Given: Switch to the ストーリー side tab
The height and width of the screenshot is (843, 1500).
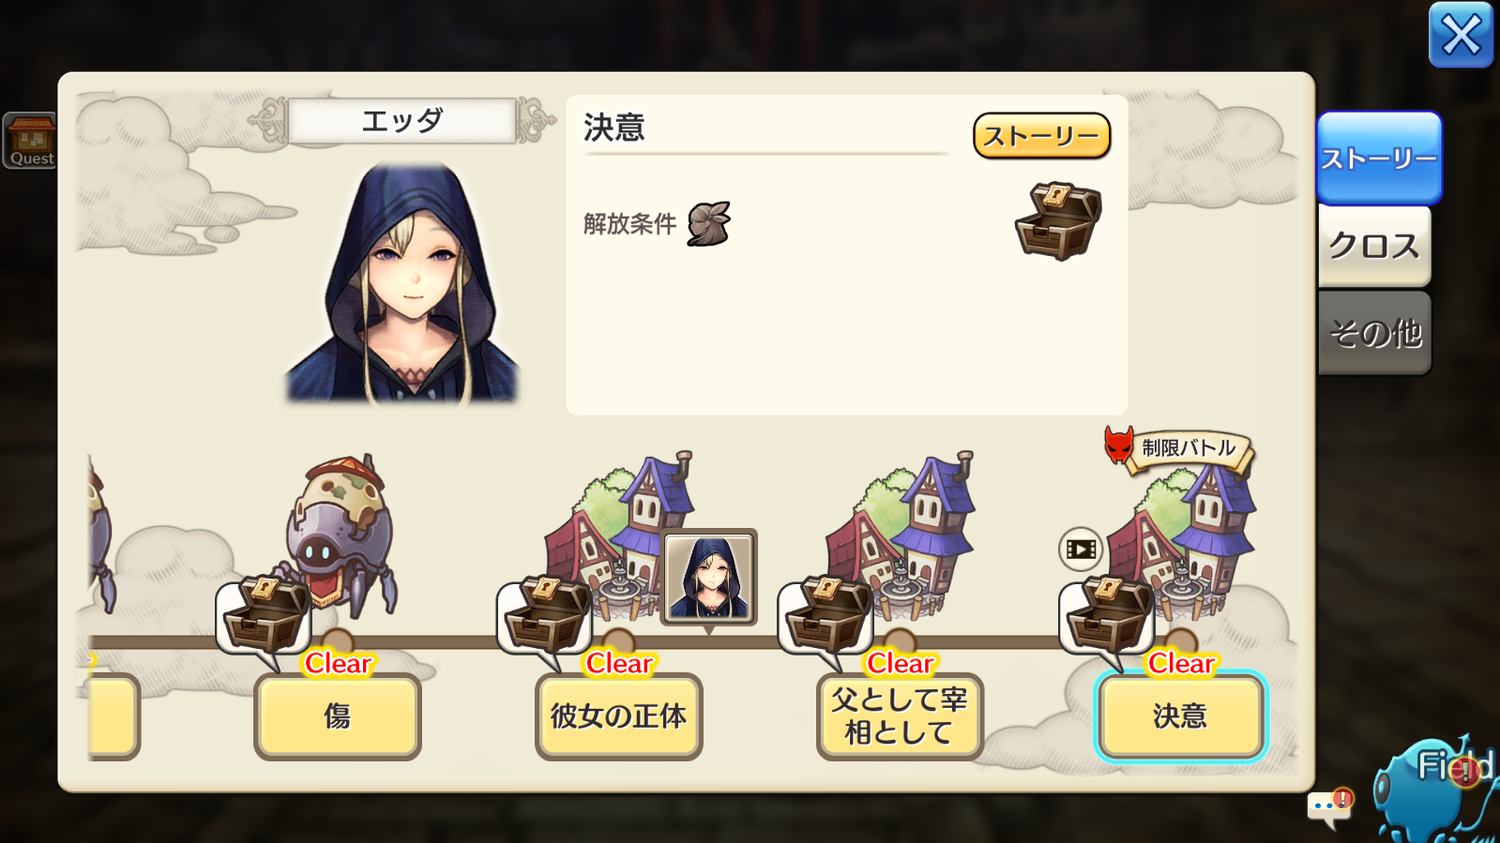Looking at the screenshot, I should tap(1379, 158).
